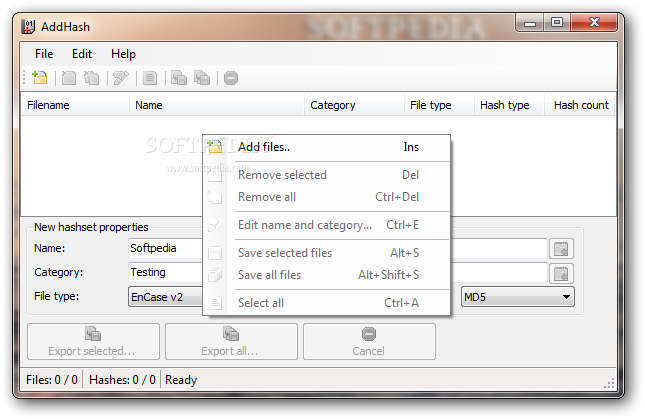Click the Select all toolbar icon
The width and height of the screenshot is (645, 419).
point(150,78)
